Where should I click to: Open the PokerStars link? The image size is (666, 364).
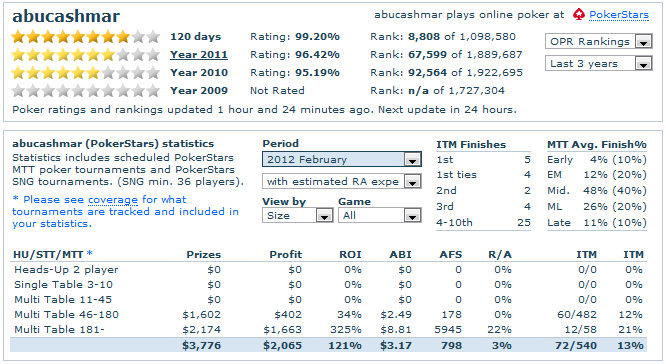619,15
